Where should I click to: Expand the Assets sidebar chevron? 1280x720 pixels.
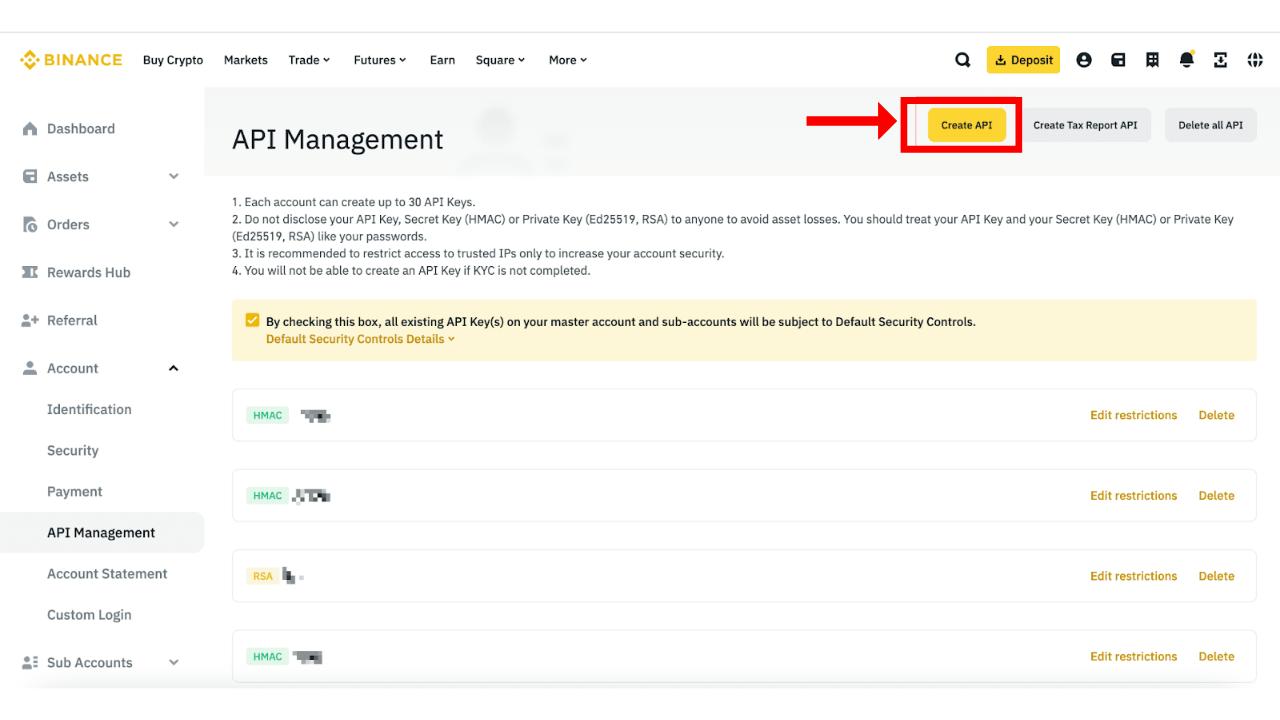(x=174, y=177)
